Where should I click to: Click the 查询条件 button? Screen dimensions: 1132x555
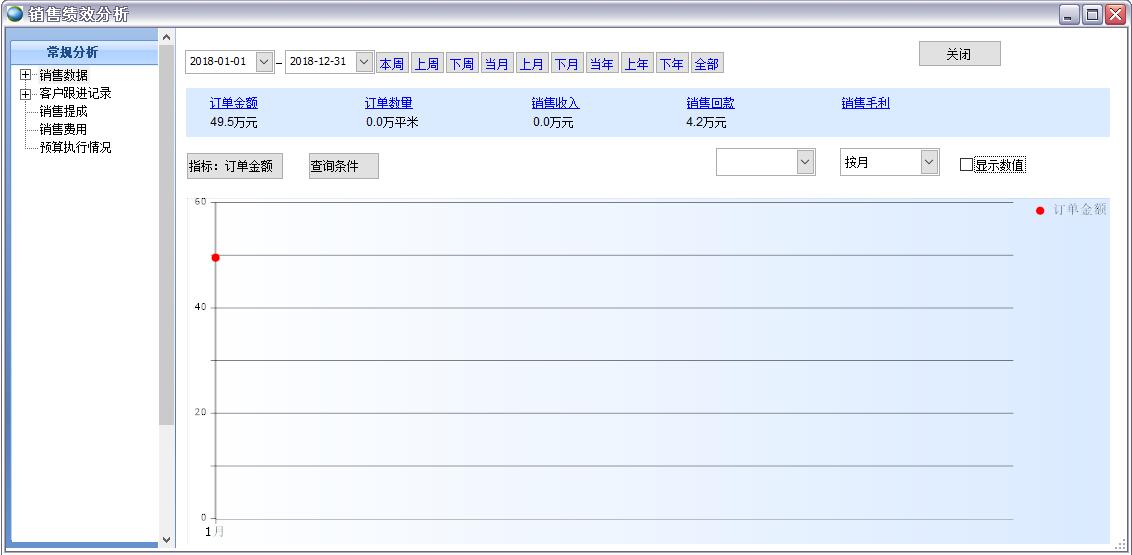(x=343, y=166)
